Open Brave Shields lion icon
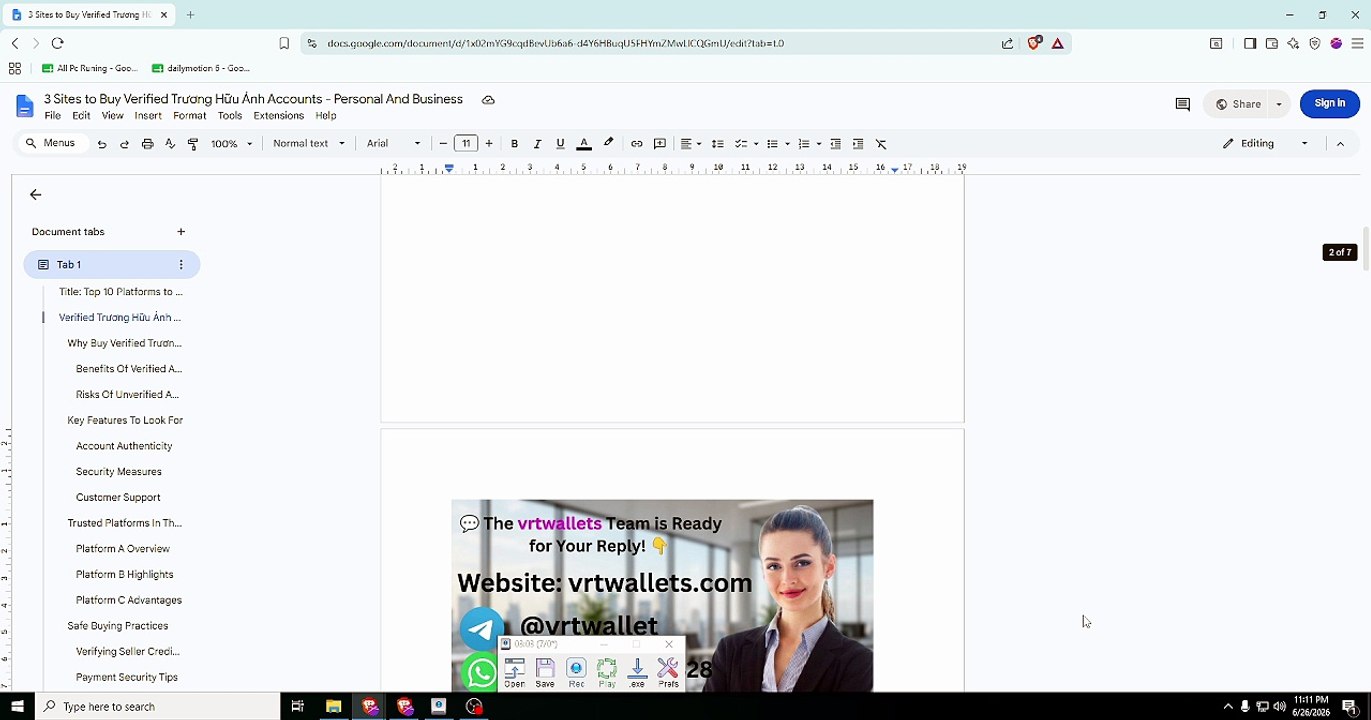Image resolution: width=1371 pixels, height=720 pixels. (1035, 43)
